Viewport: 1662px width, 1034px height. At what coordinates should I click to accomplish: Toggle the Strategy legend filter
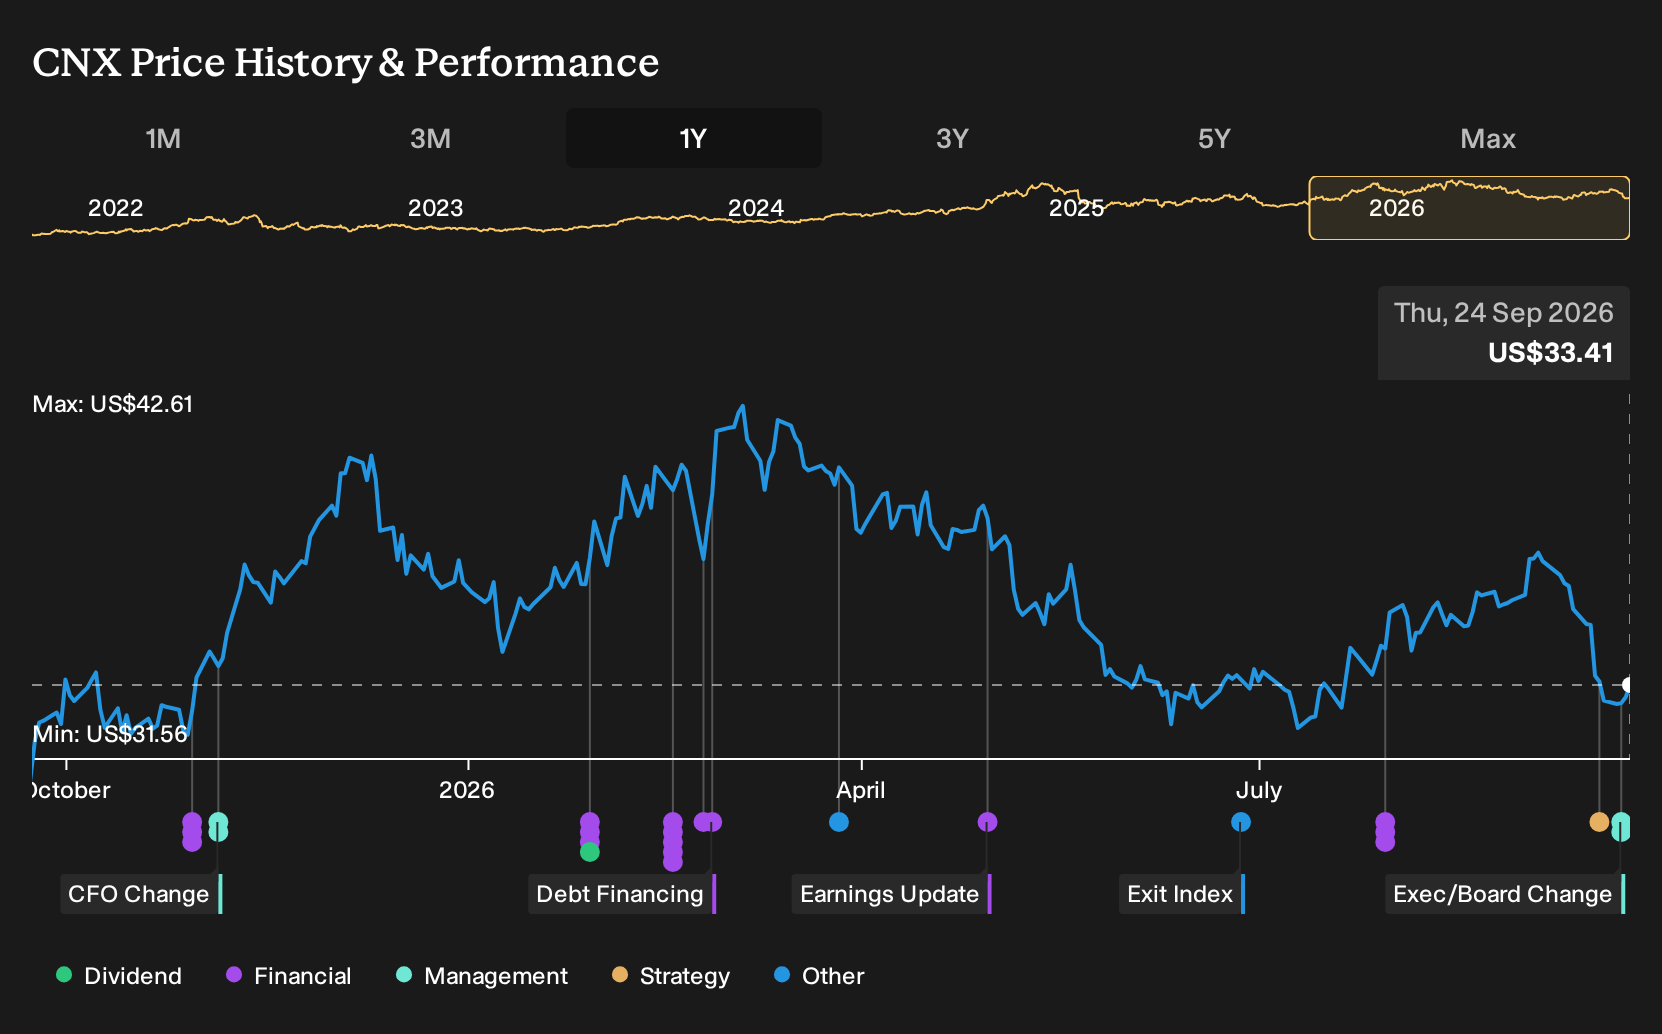click(x=671, y=975)
